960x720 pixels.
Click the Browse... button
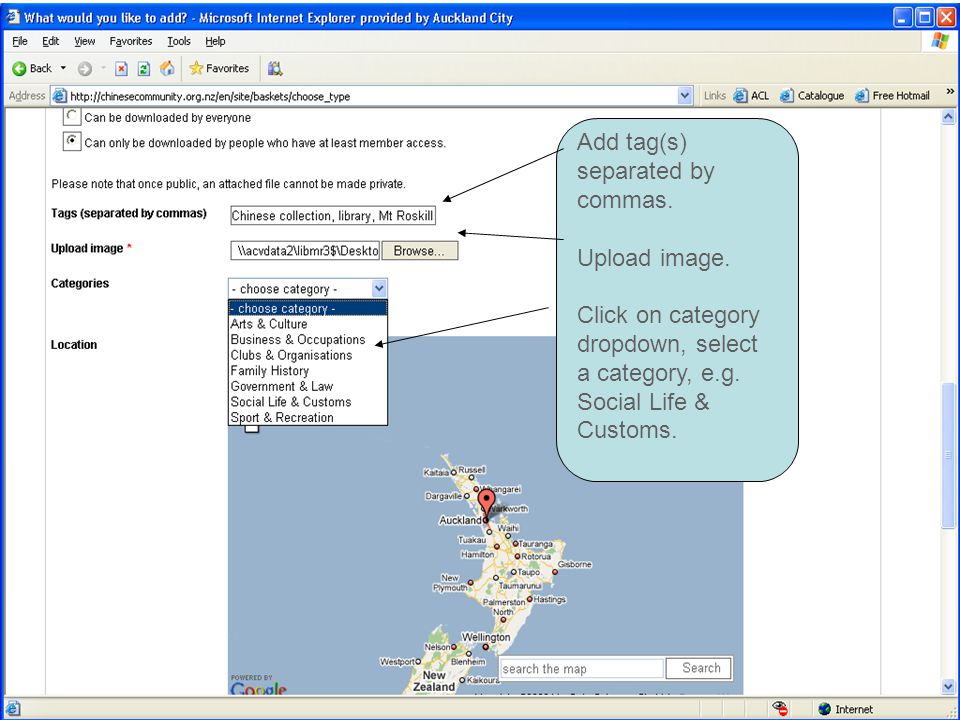coord(419,250)
